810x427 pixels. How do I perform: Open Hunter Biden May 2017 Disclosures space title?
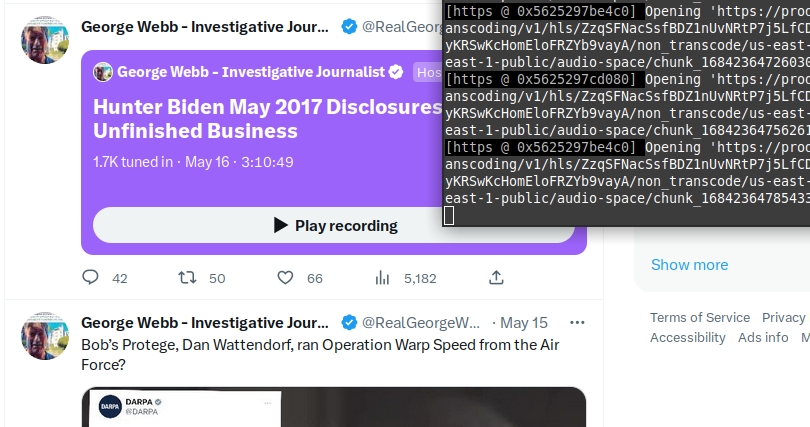(268, 119)
